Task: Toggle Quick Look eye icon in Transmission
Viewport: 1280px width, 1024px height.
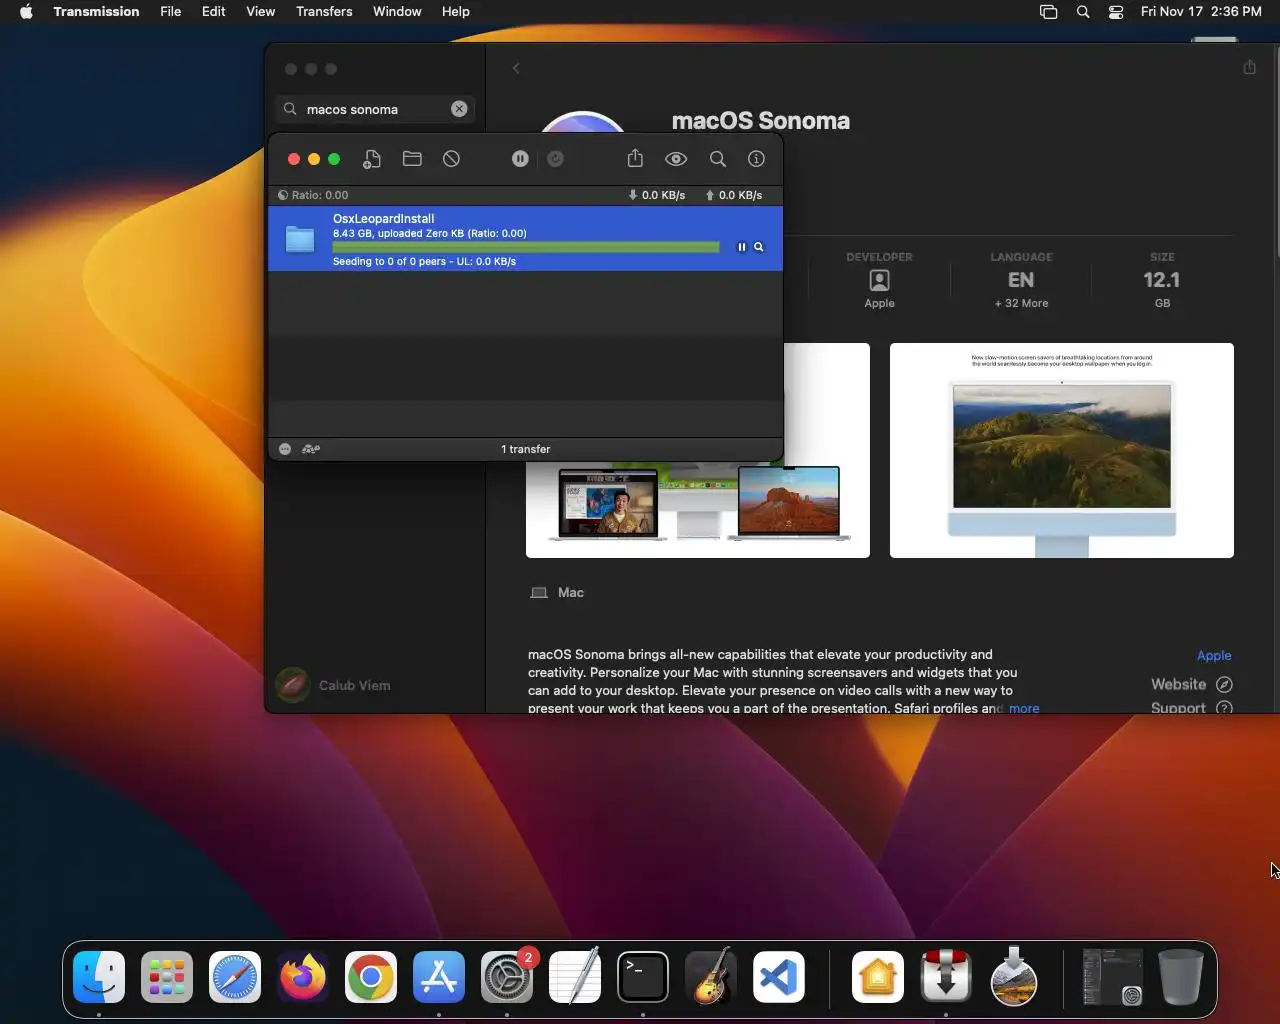Action: [x=676, y=159]
